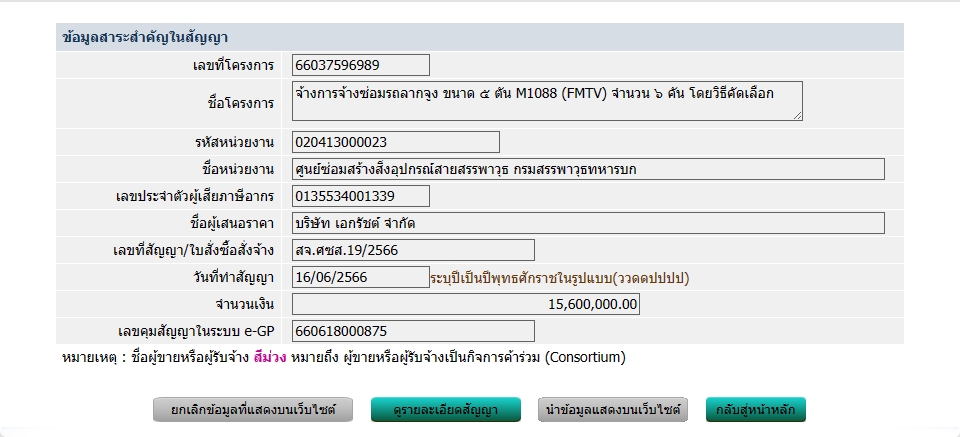The height and width of the screenshot is (437, 960).
Task: Click the เลขที่โครงการ field showing 66037596989
Action: [x=361, y=65]
